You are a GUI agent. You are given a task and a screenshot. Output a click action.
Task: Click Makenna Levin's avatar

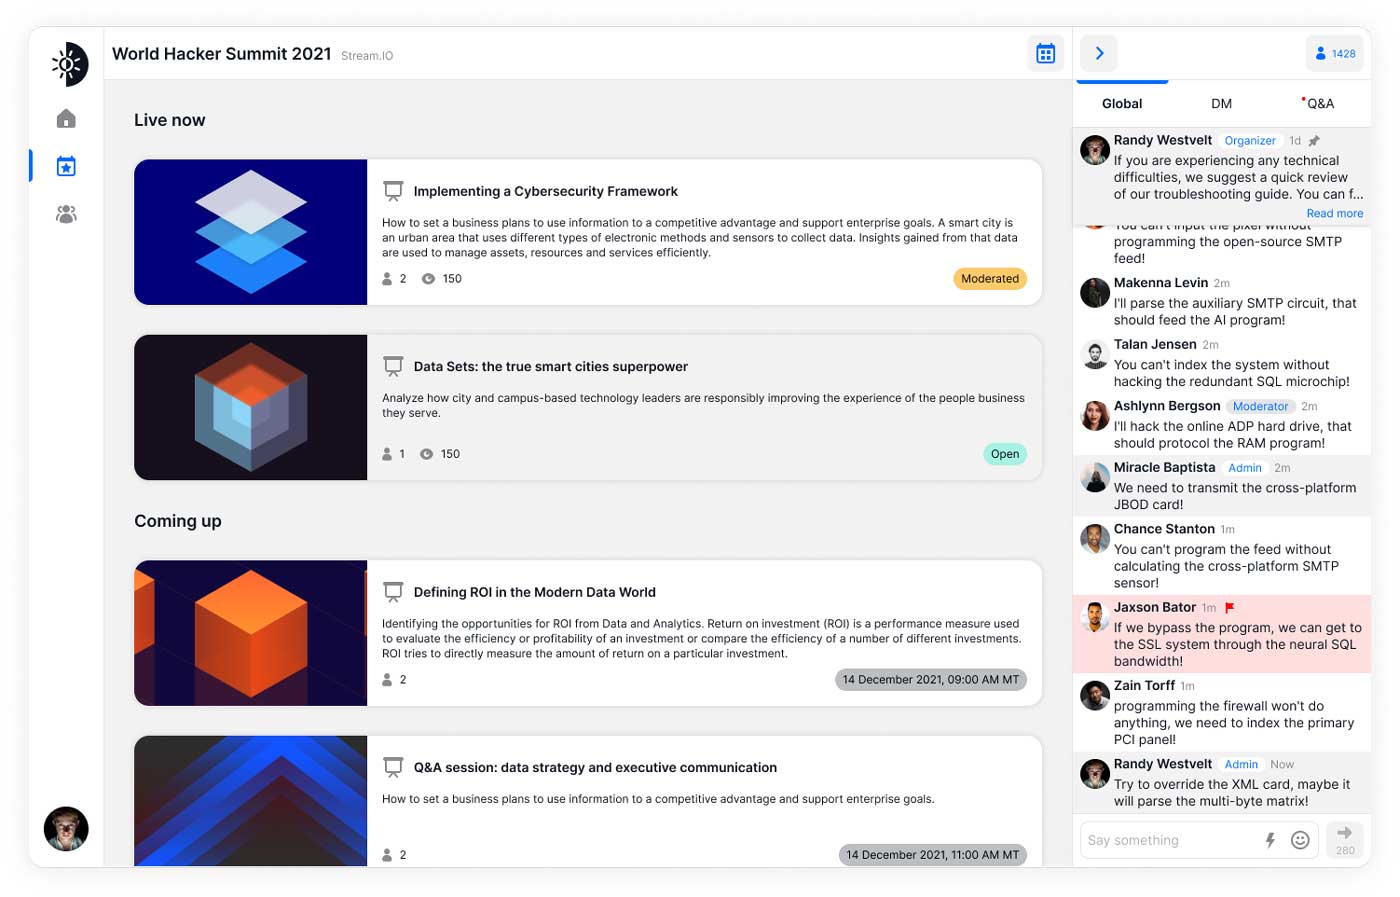click(x=1095, y=293)
